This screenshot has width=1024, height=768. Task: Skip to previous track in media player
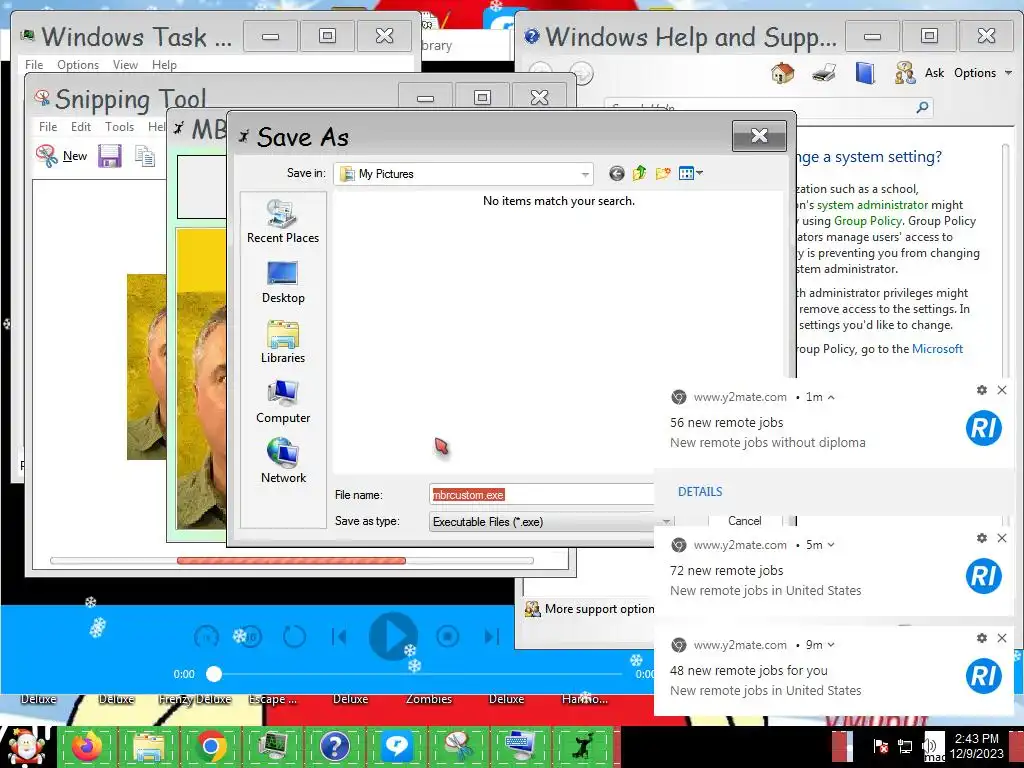339,636
